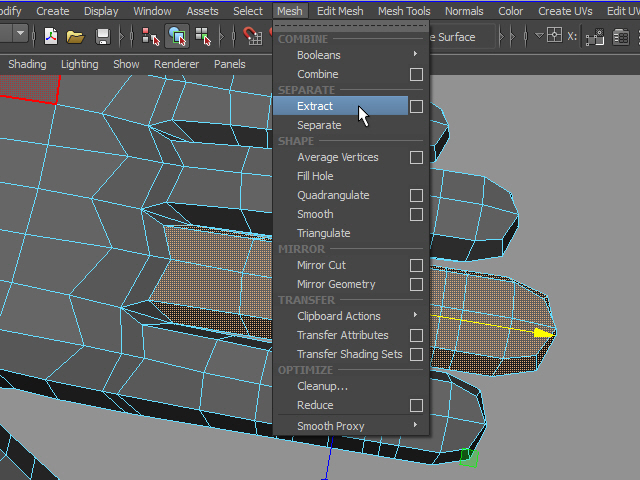640x480 pixels.
Task: Open the Color menu
Action: click(x=510, y=11)
